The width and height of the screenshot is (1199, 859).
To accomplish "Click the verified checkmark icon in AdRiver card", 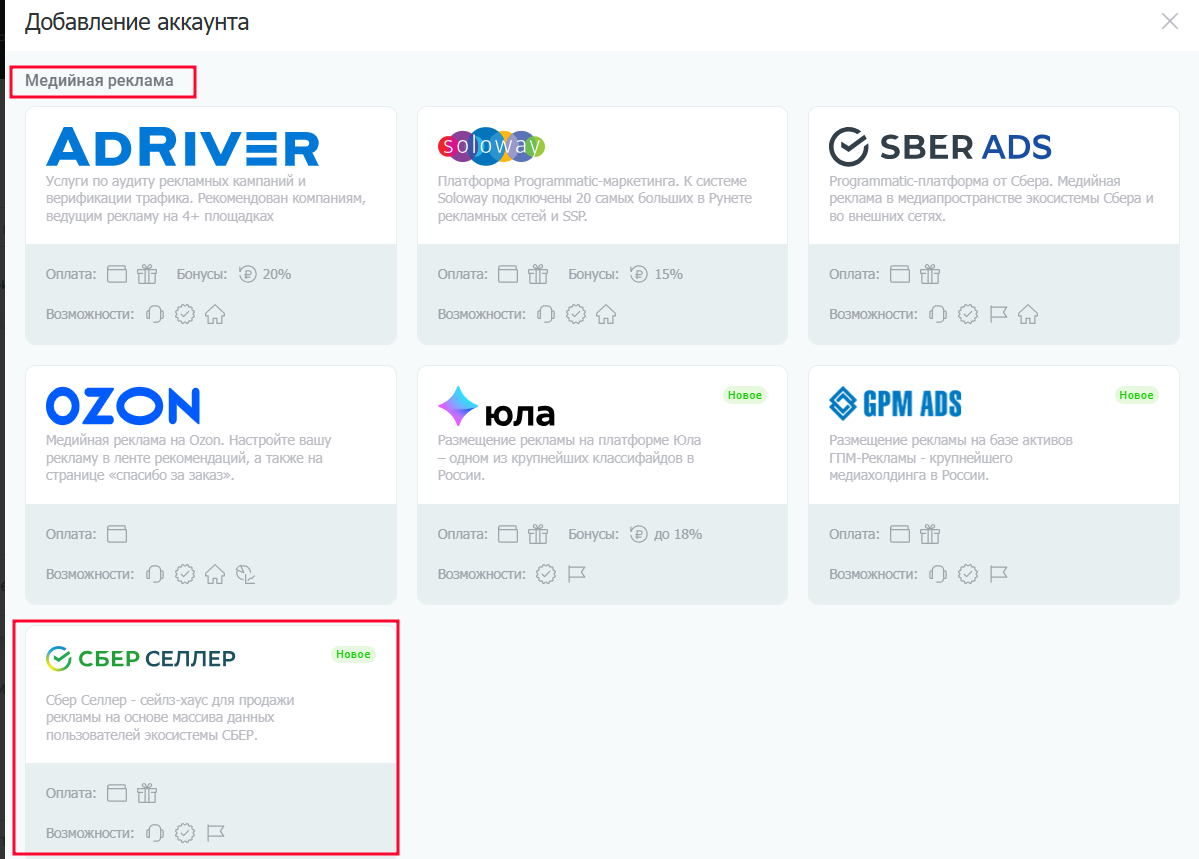I will tap(185, 314).
